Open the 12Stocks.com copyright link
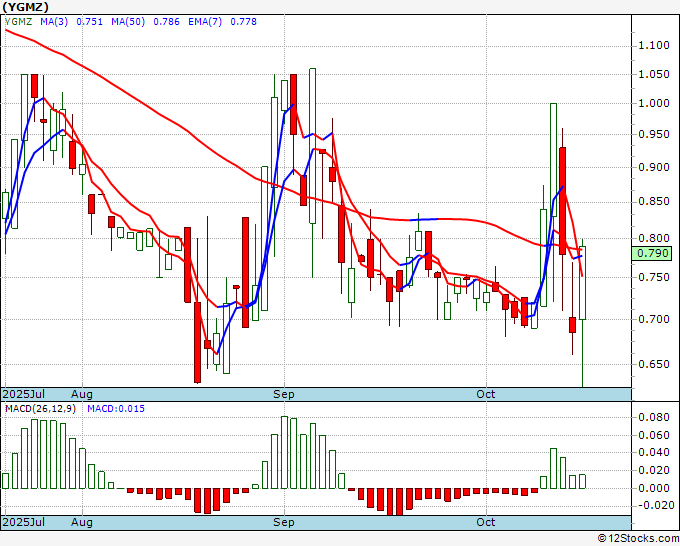 click(x=638, y=539)
